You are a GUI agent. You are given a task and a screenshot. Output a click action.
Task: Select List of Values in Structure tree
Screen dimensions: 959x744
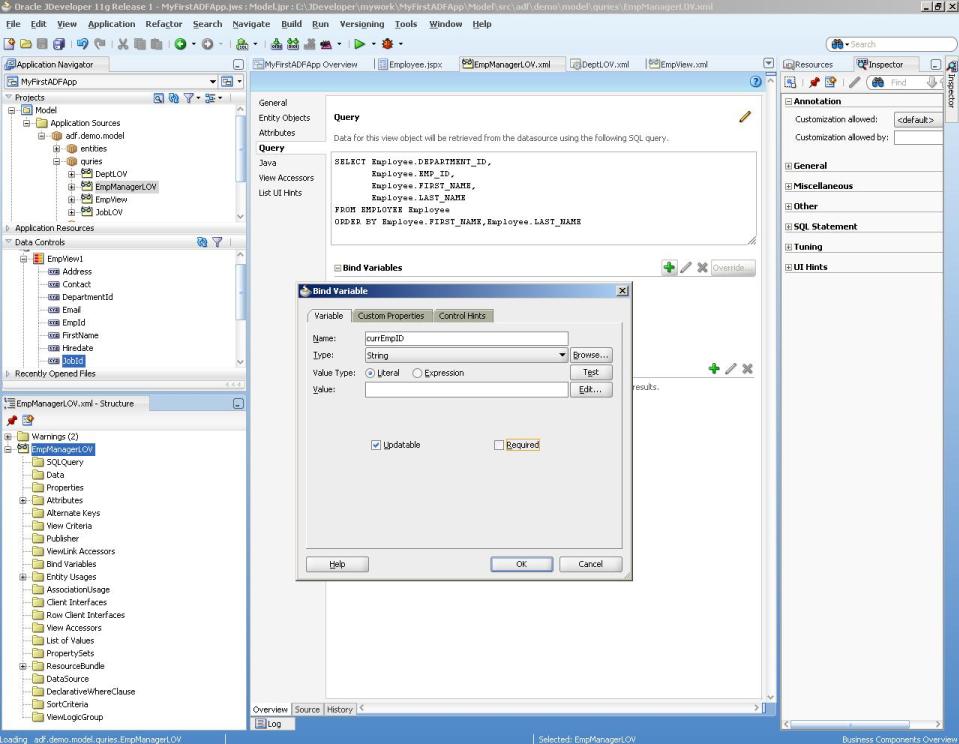[x=70, y=641]
